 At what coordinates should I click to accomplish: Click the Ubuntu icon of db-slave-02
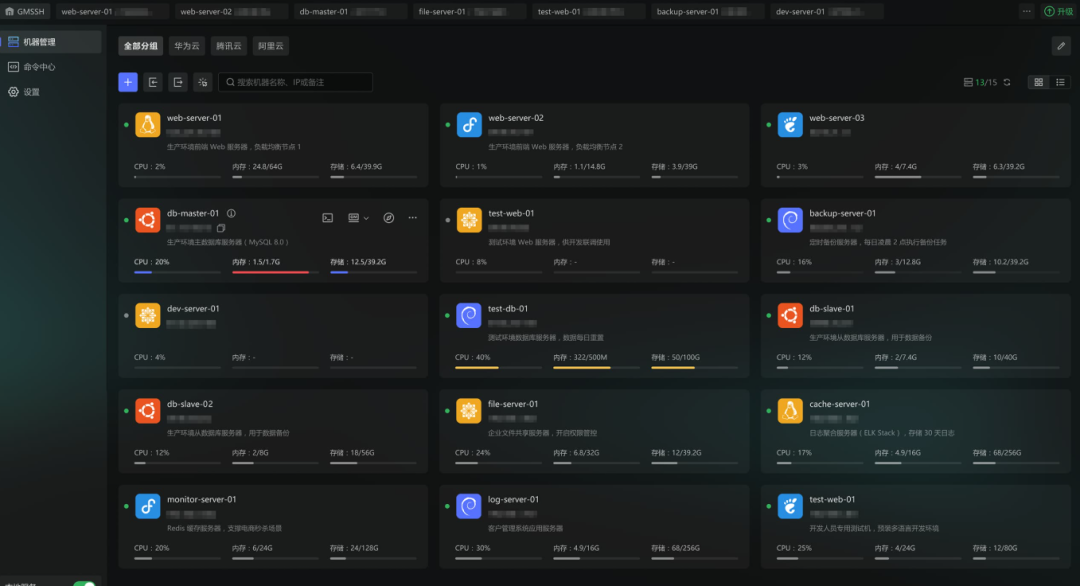click(x=147, y=411)
